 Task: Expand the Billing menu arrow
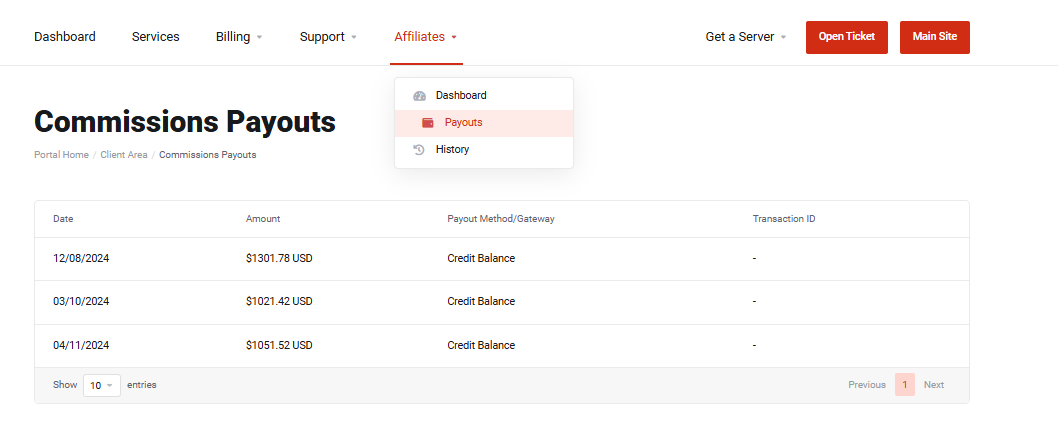coord(259,38)
